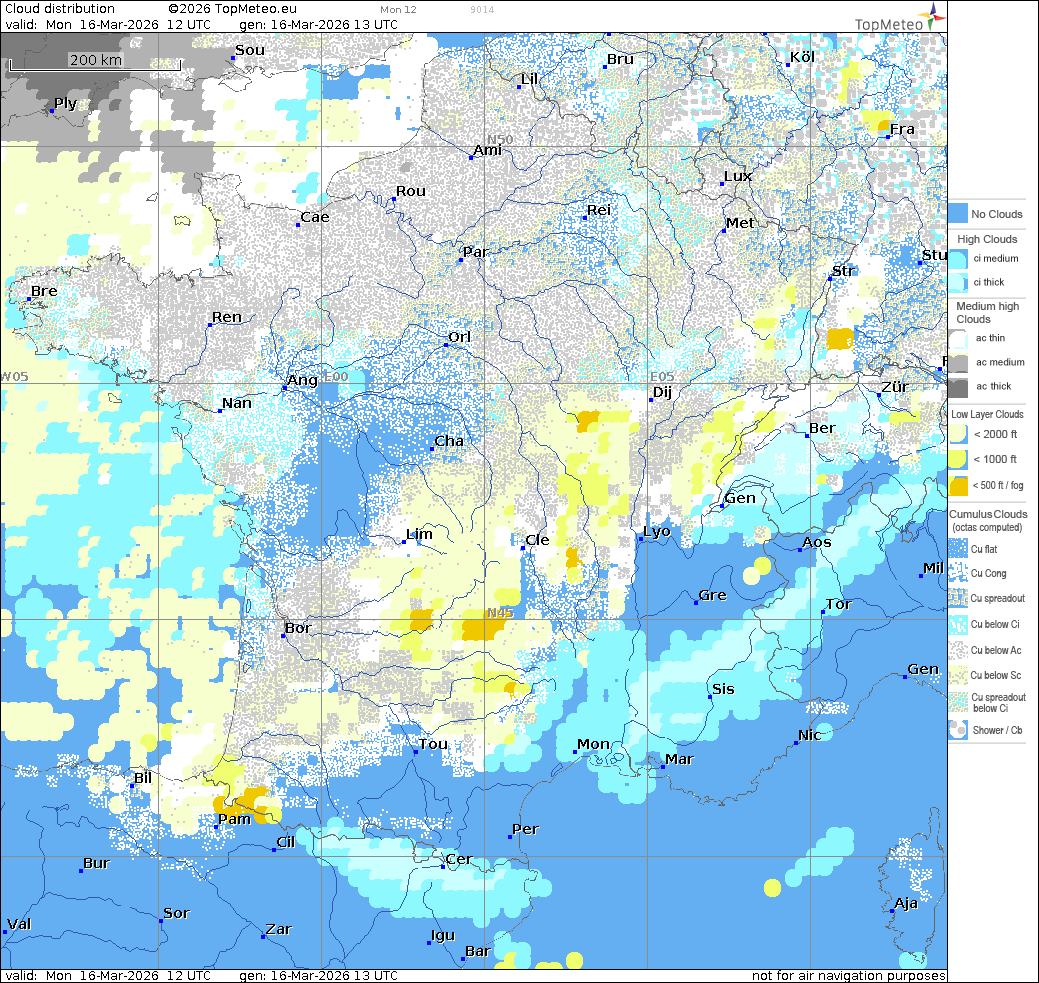Click the Toulouse city marker

[416, 751]
